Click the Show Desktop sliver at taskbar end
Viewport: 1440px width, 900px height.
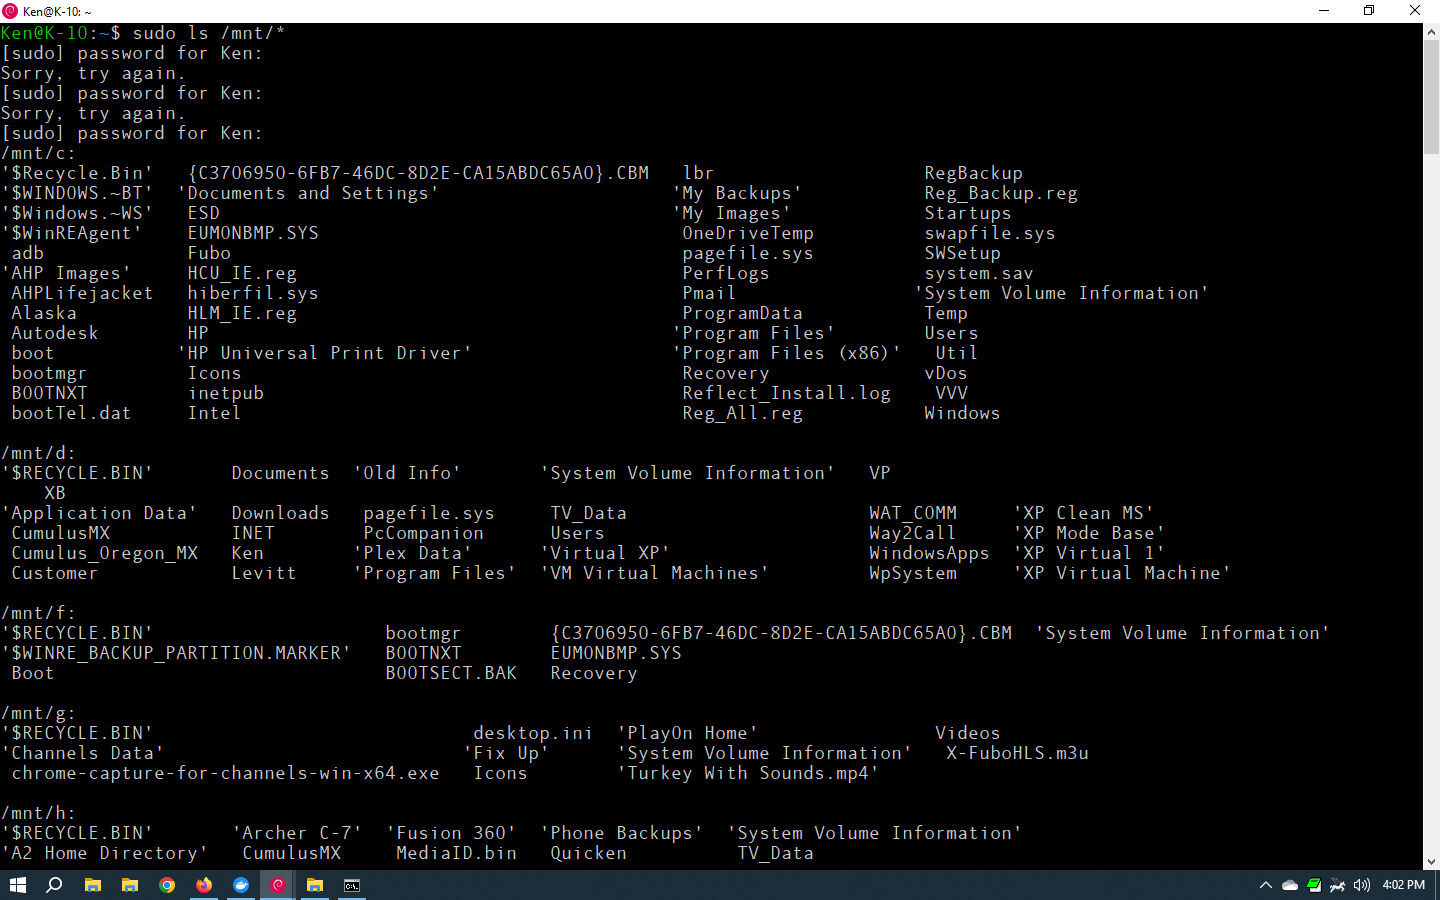(1437, 885)
